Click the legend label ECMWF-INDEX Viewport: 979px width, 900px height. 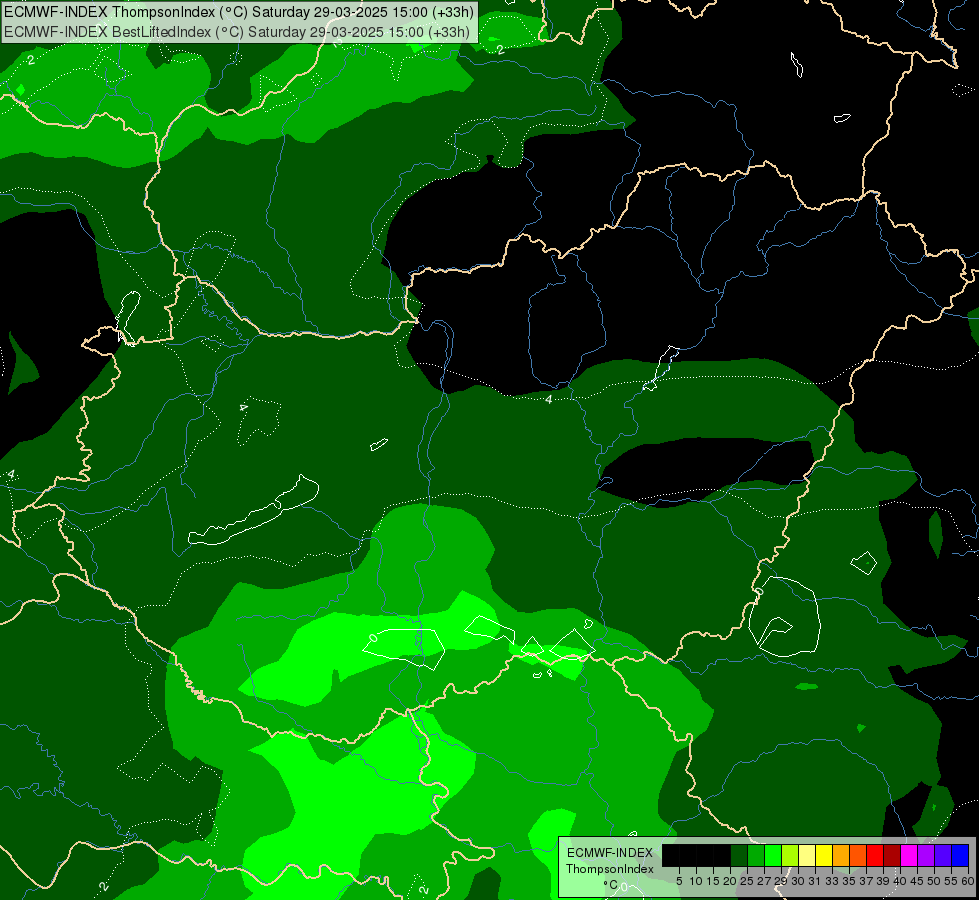[610, 853]
